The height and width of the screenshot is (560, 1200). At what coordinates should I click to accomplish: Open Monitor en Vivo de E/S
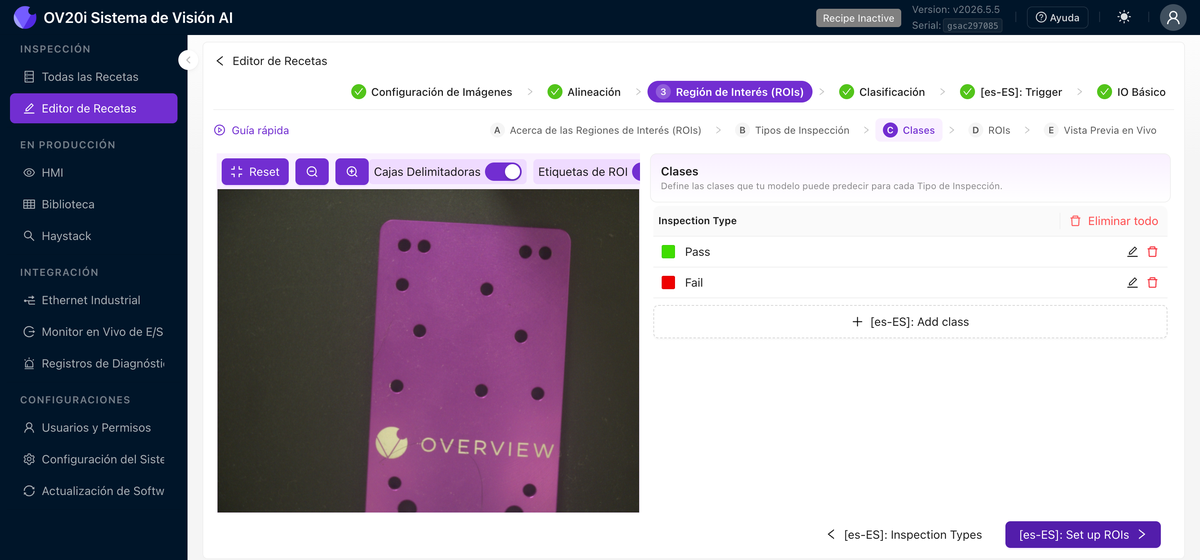click(x=94, y=332)
